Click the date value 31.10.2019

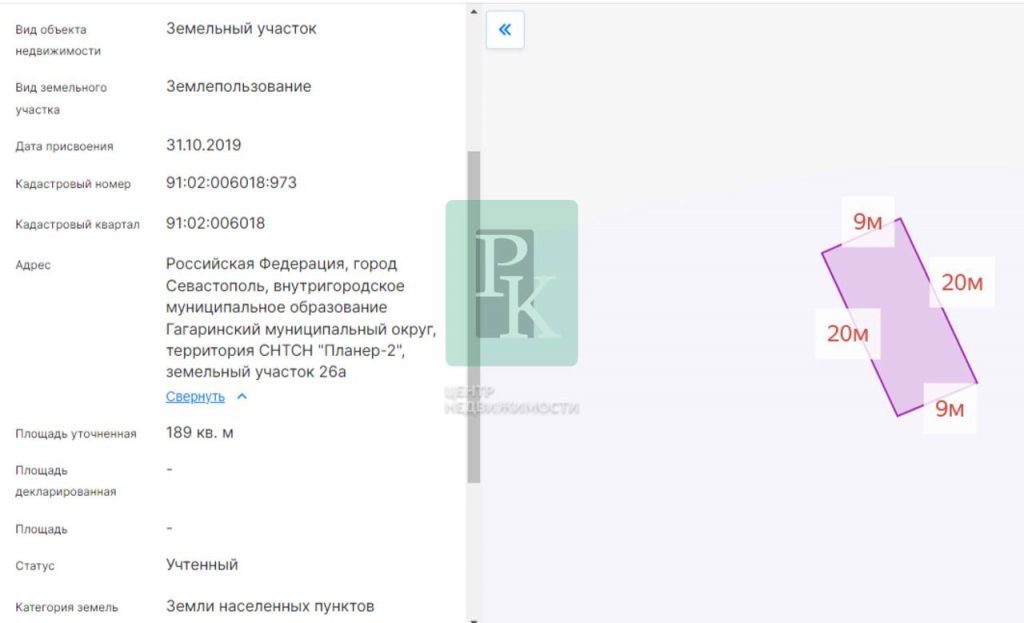point(204,145)
